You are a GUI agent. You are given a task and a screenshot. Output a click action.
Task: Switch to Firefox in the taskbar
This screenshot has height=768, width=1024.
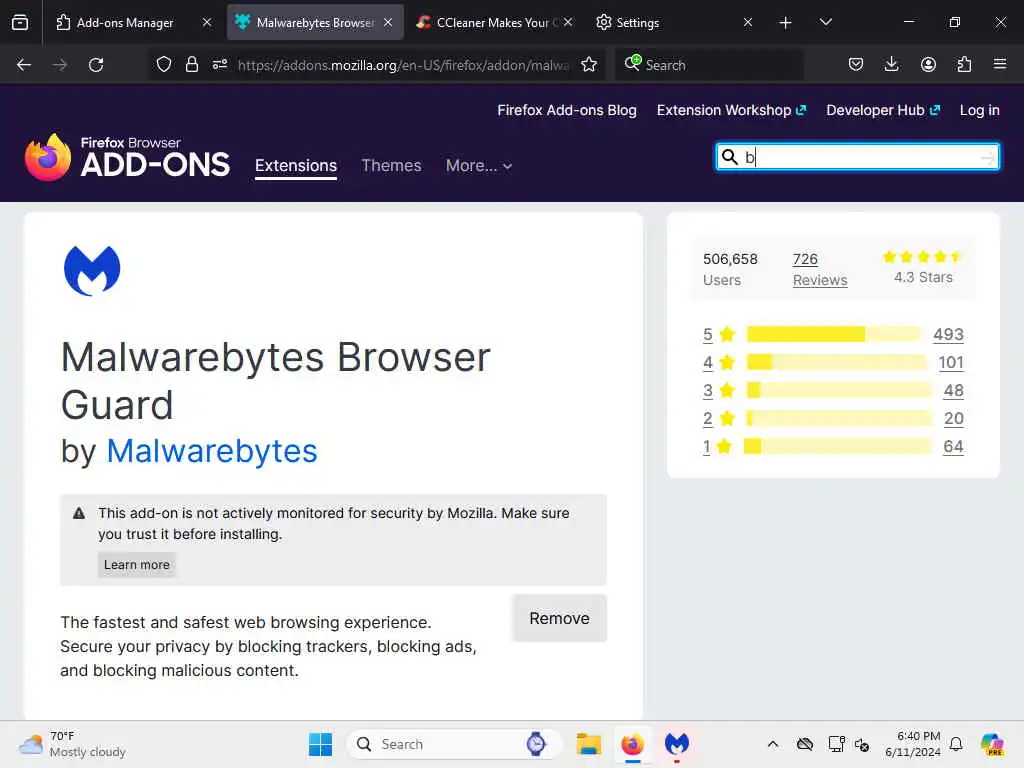point(632,744)
